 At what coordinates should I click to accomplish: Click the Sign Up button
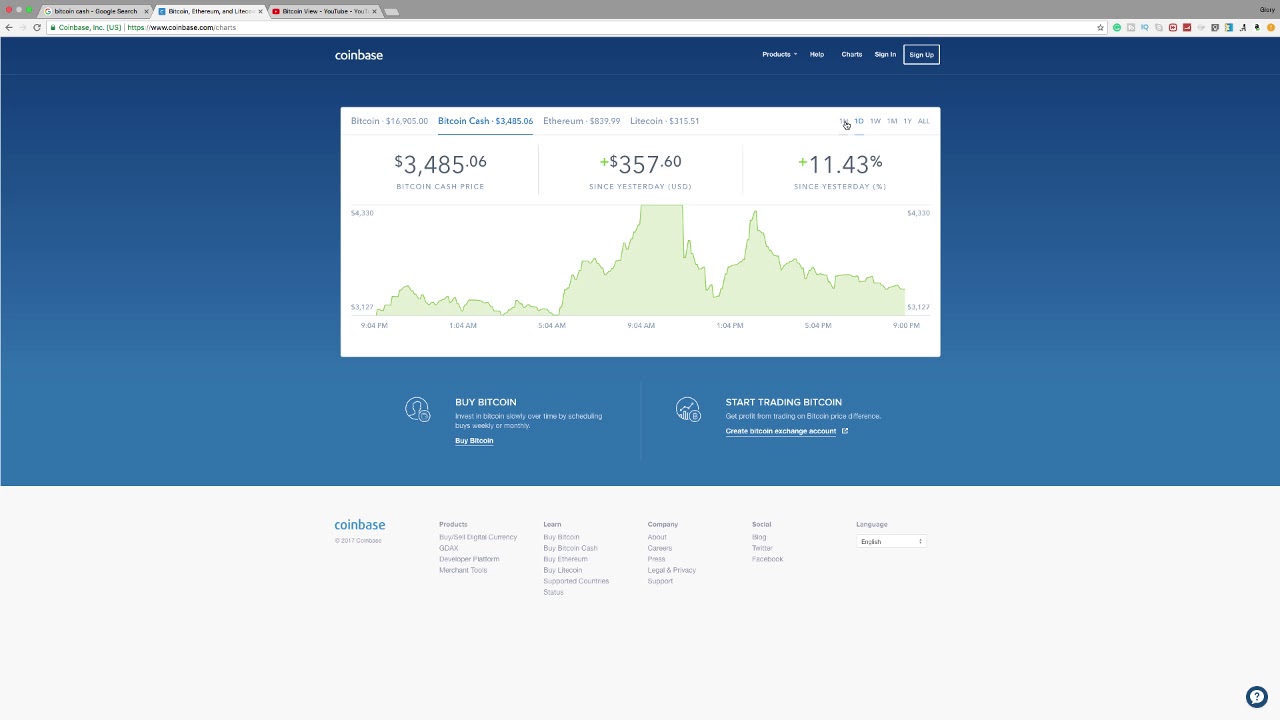(x=921, y=54)
